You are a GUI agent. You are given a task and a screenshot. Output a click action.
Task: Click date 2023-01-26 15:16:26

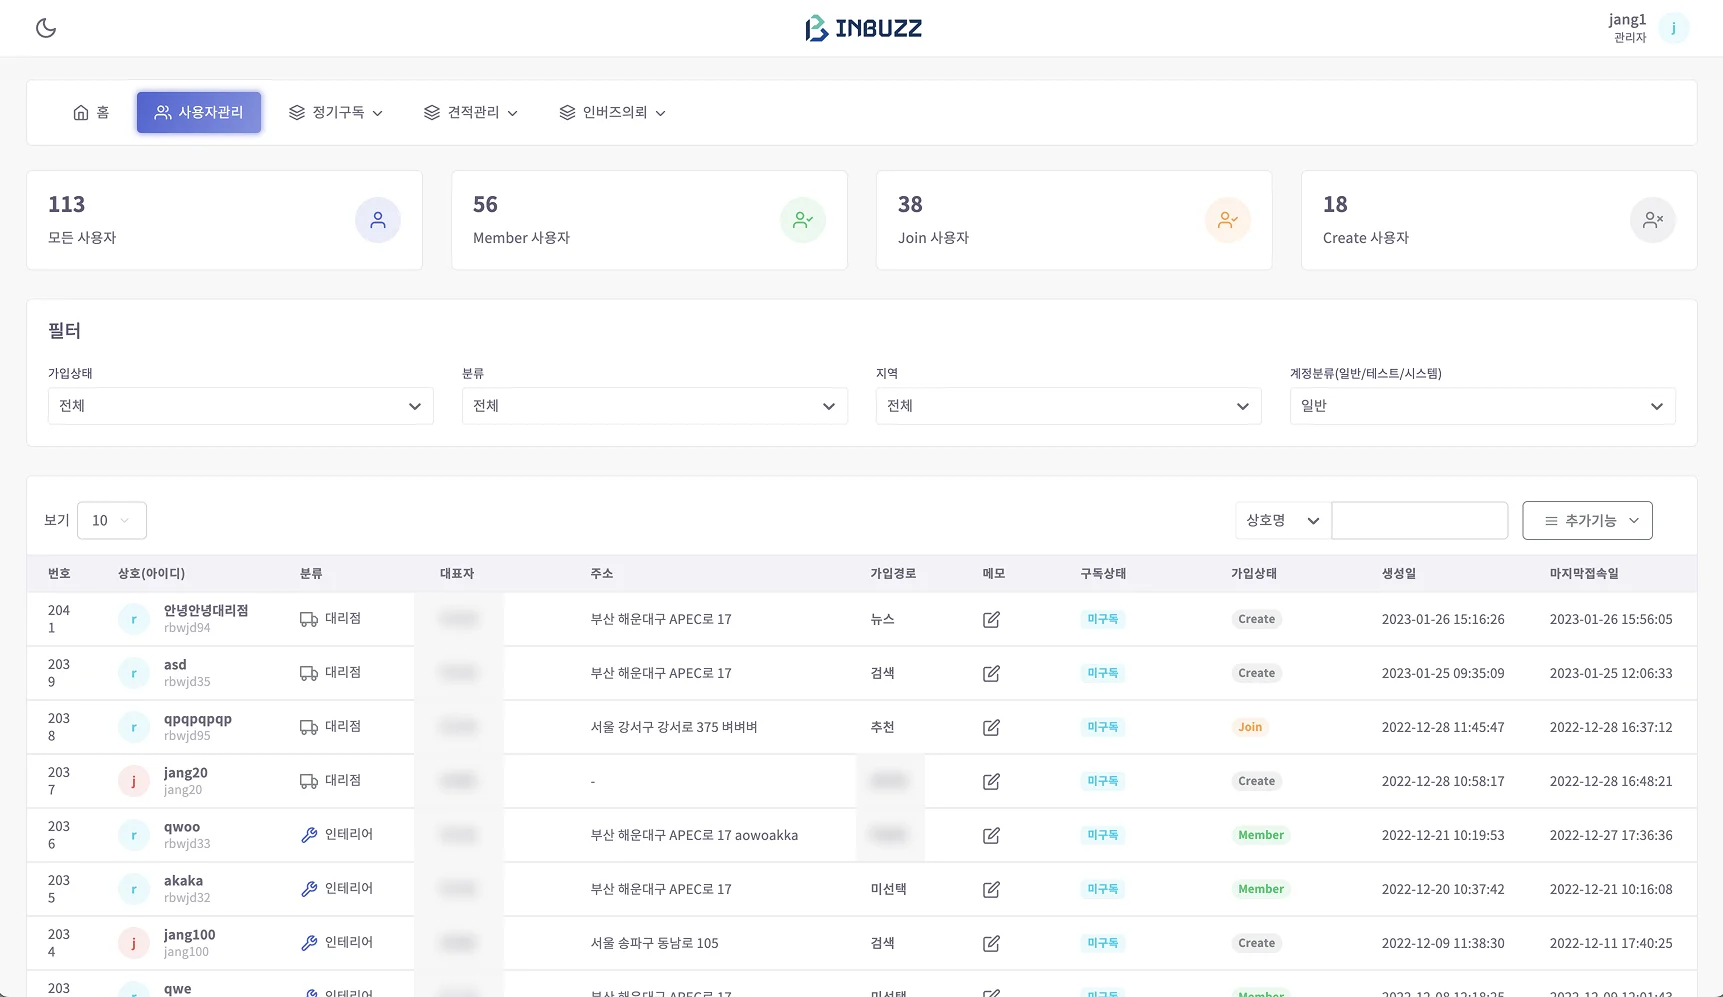pyautogui.click(x=1443, y=619)
